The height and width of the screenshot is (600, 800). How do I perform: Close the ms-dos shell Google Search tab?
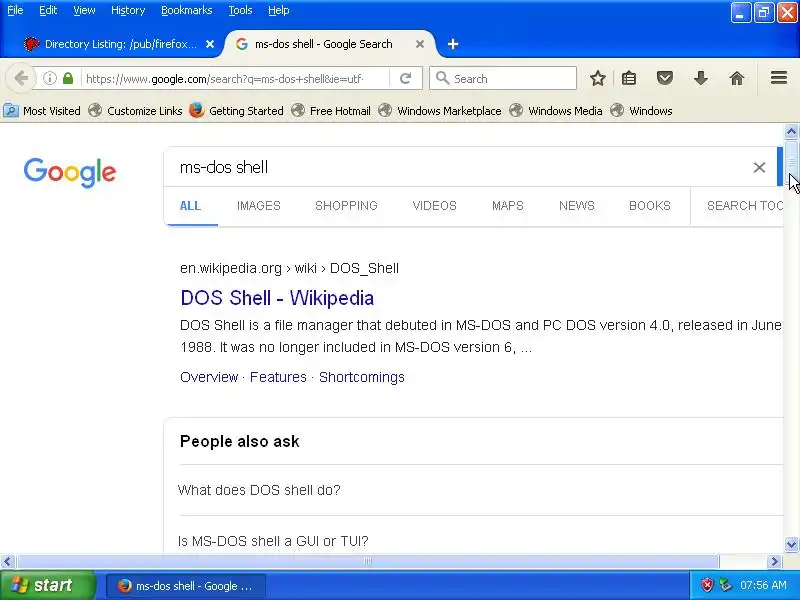click(x=420, y=44)
